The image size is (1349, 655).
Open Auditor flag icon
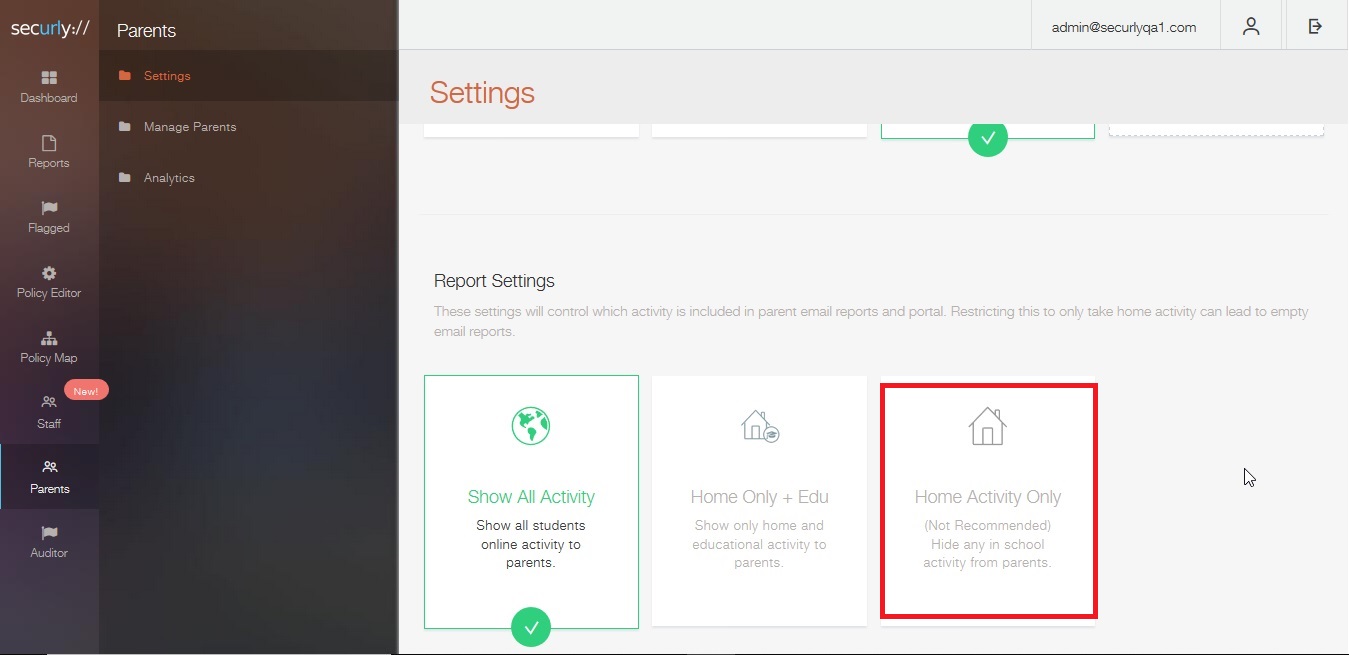49,532
